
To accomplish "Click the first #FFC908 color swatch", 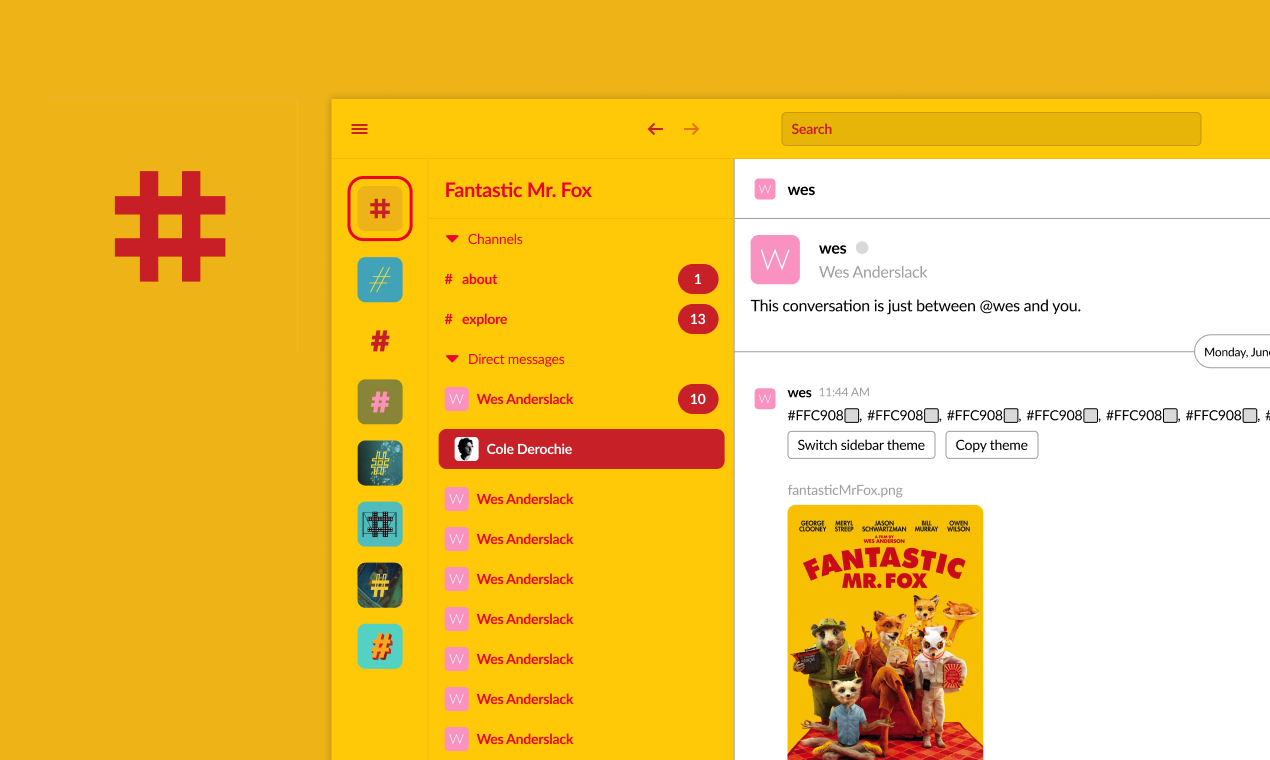I will point(852,415).
